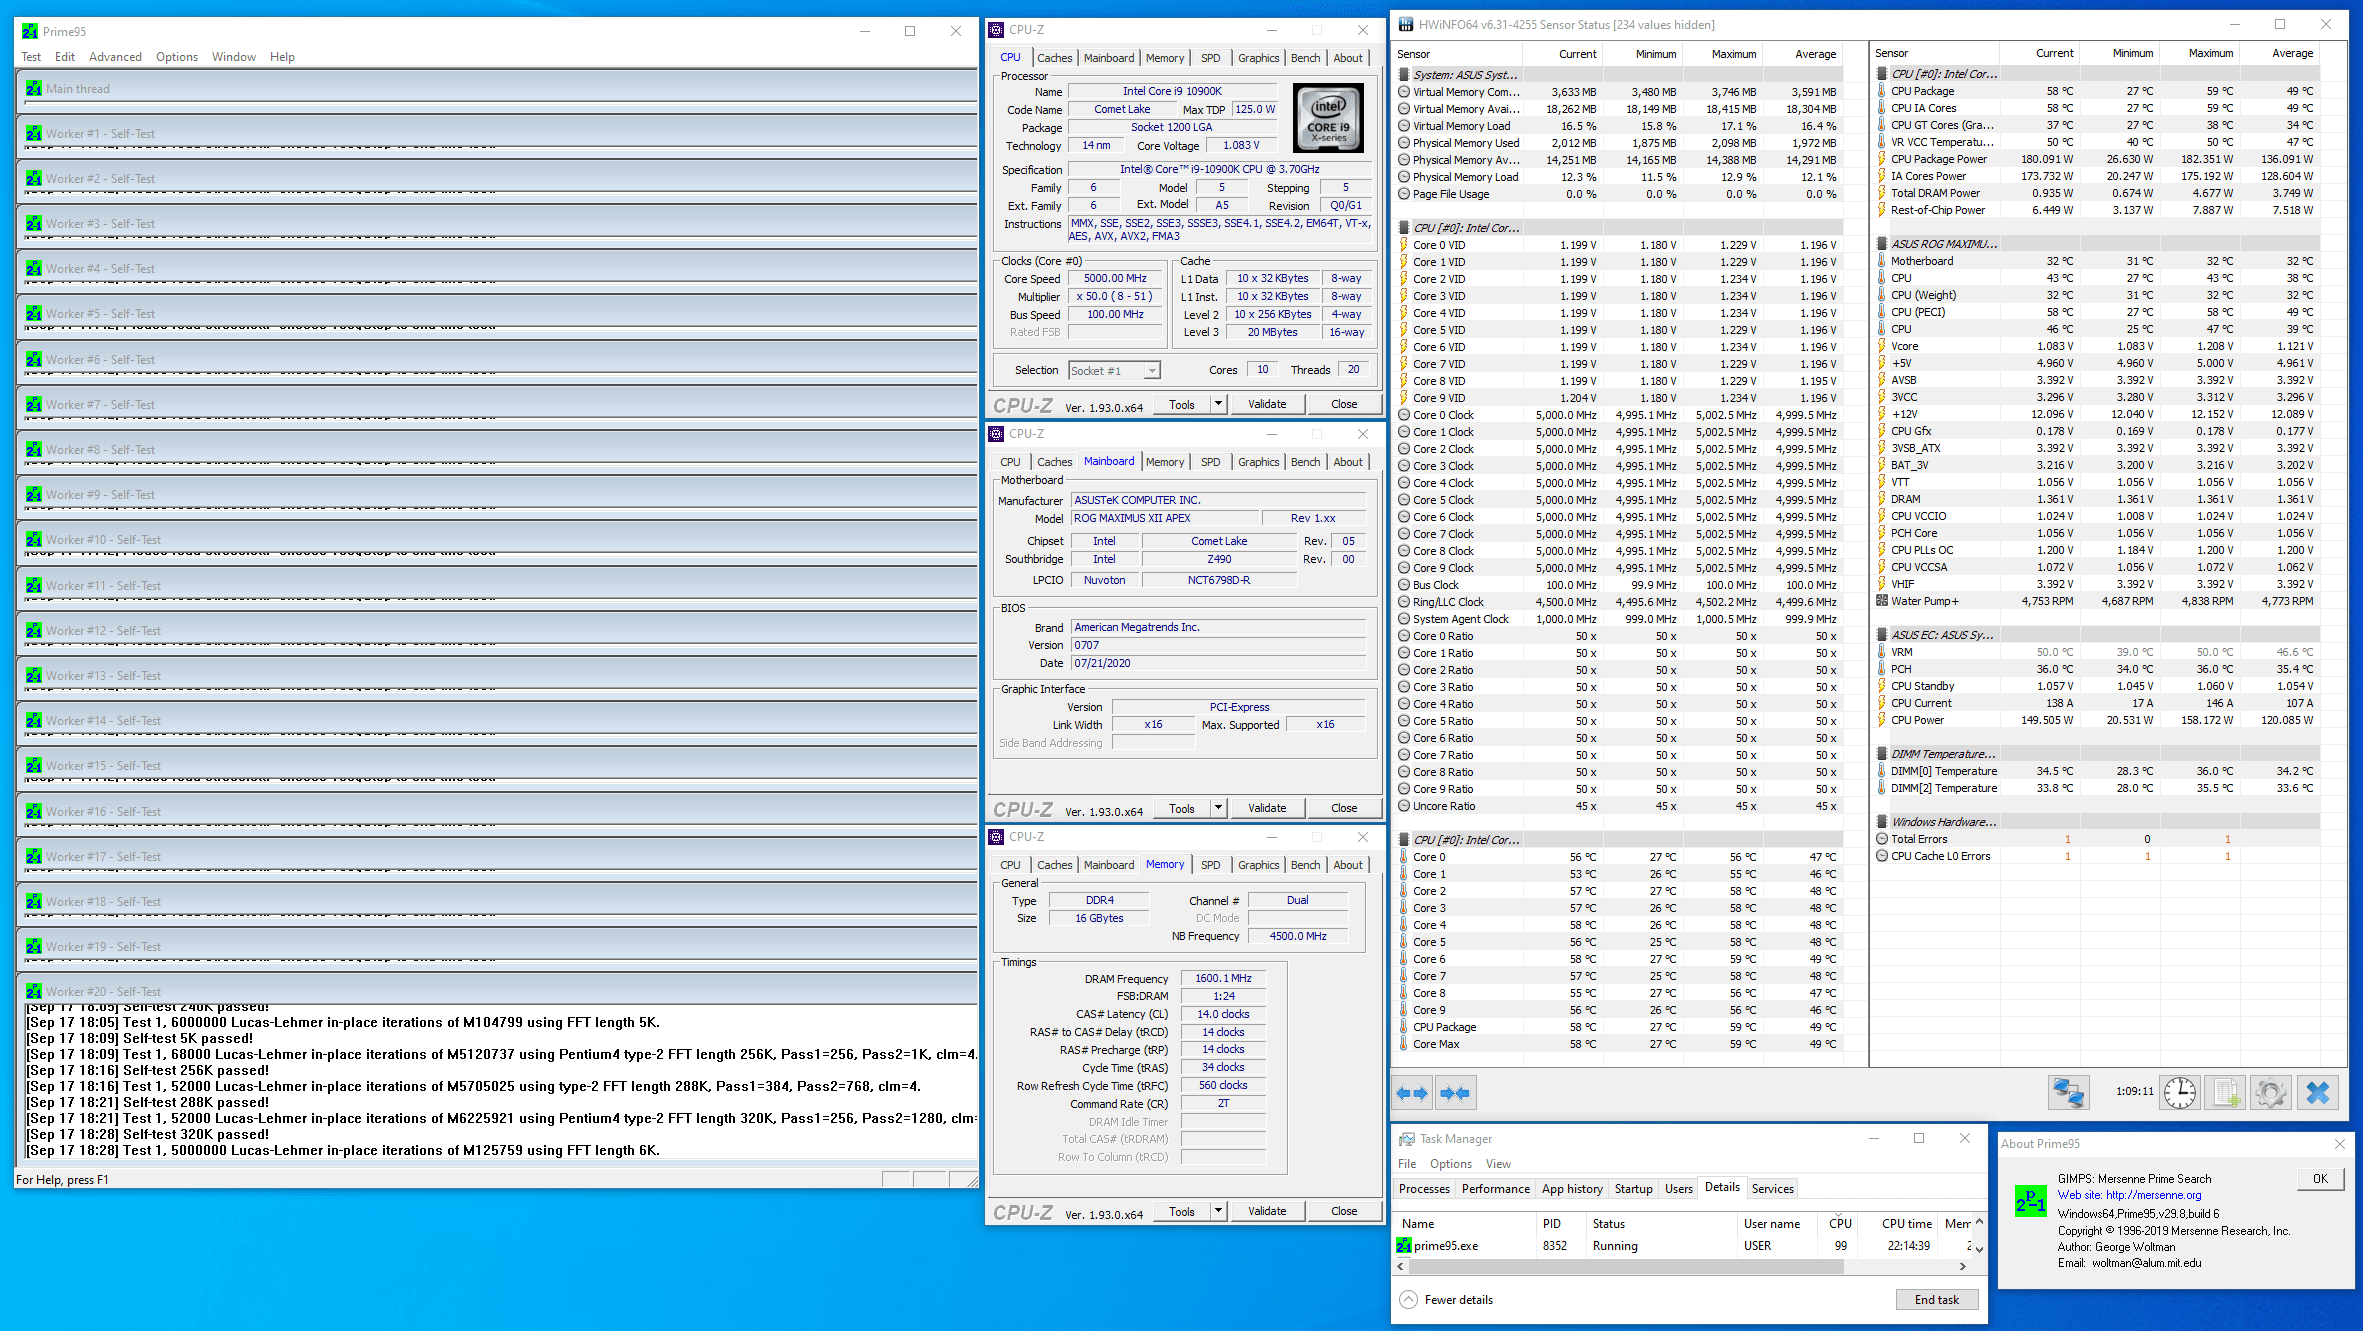Click OK in About Prime95 dialog
The image size is (2363, 1331).
coord(2320,1178)
